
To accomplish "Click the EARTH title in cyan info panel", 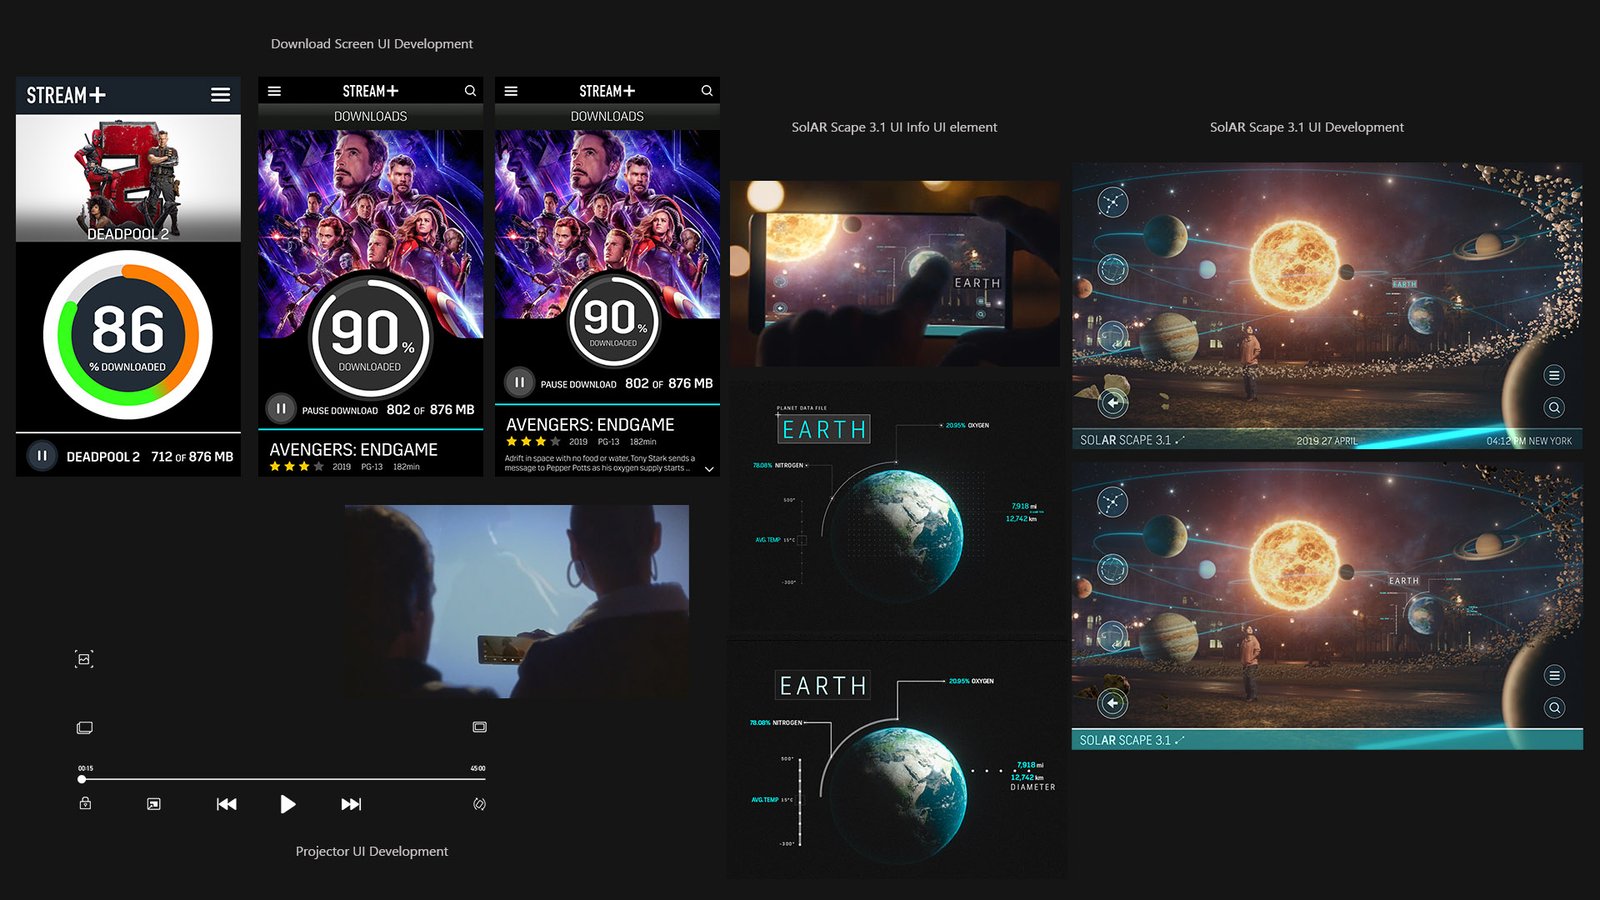I will coord(824,430).
